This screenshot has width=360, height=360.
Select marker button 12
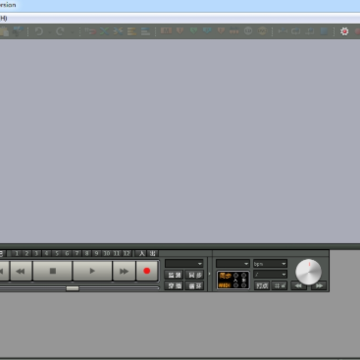(x=127, y=253)
